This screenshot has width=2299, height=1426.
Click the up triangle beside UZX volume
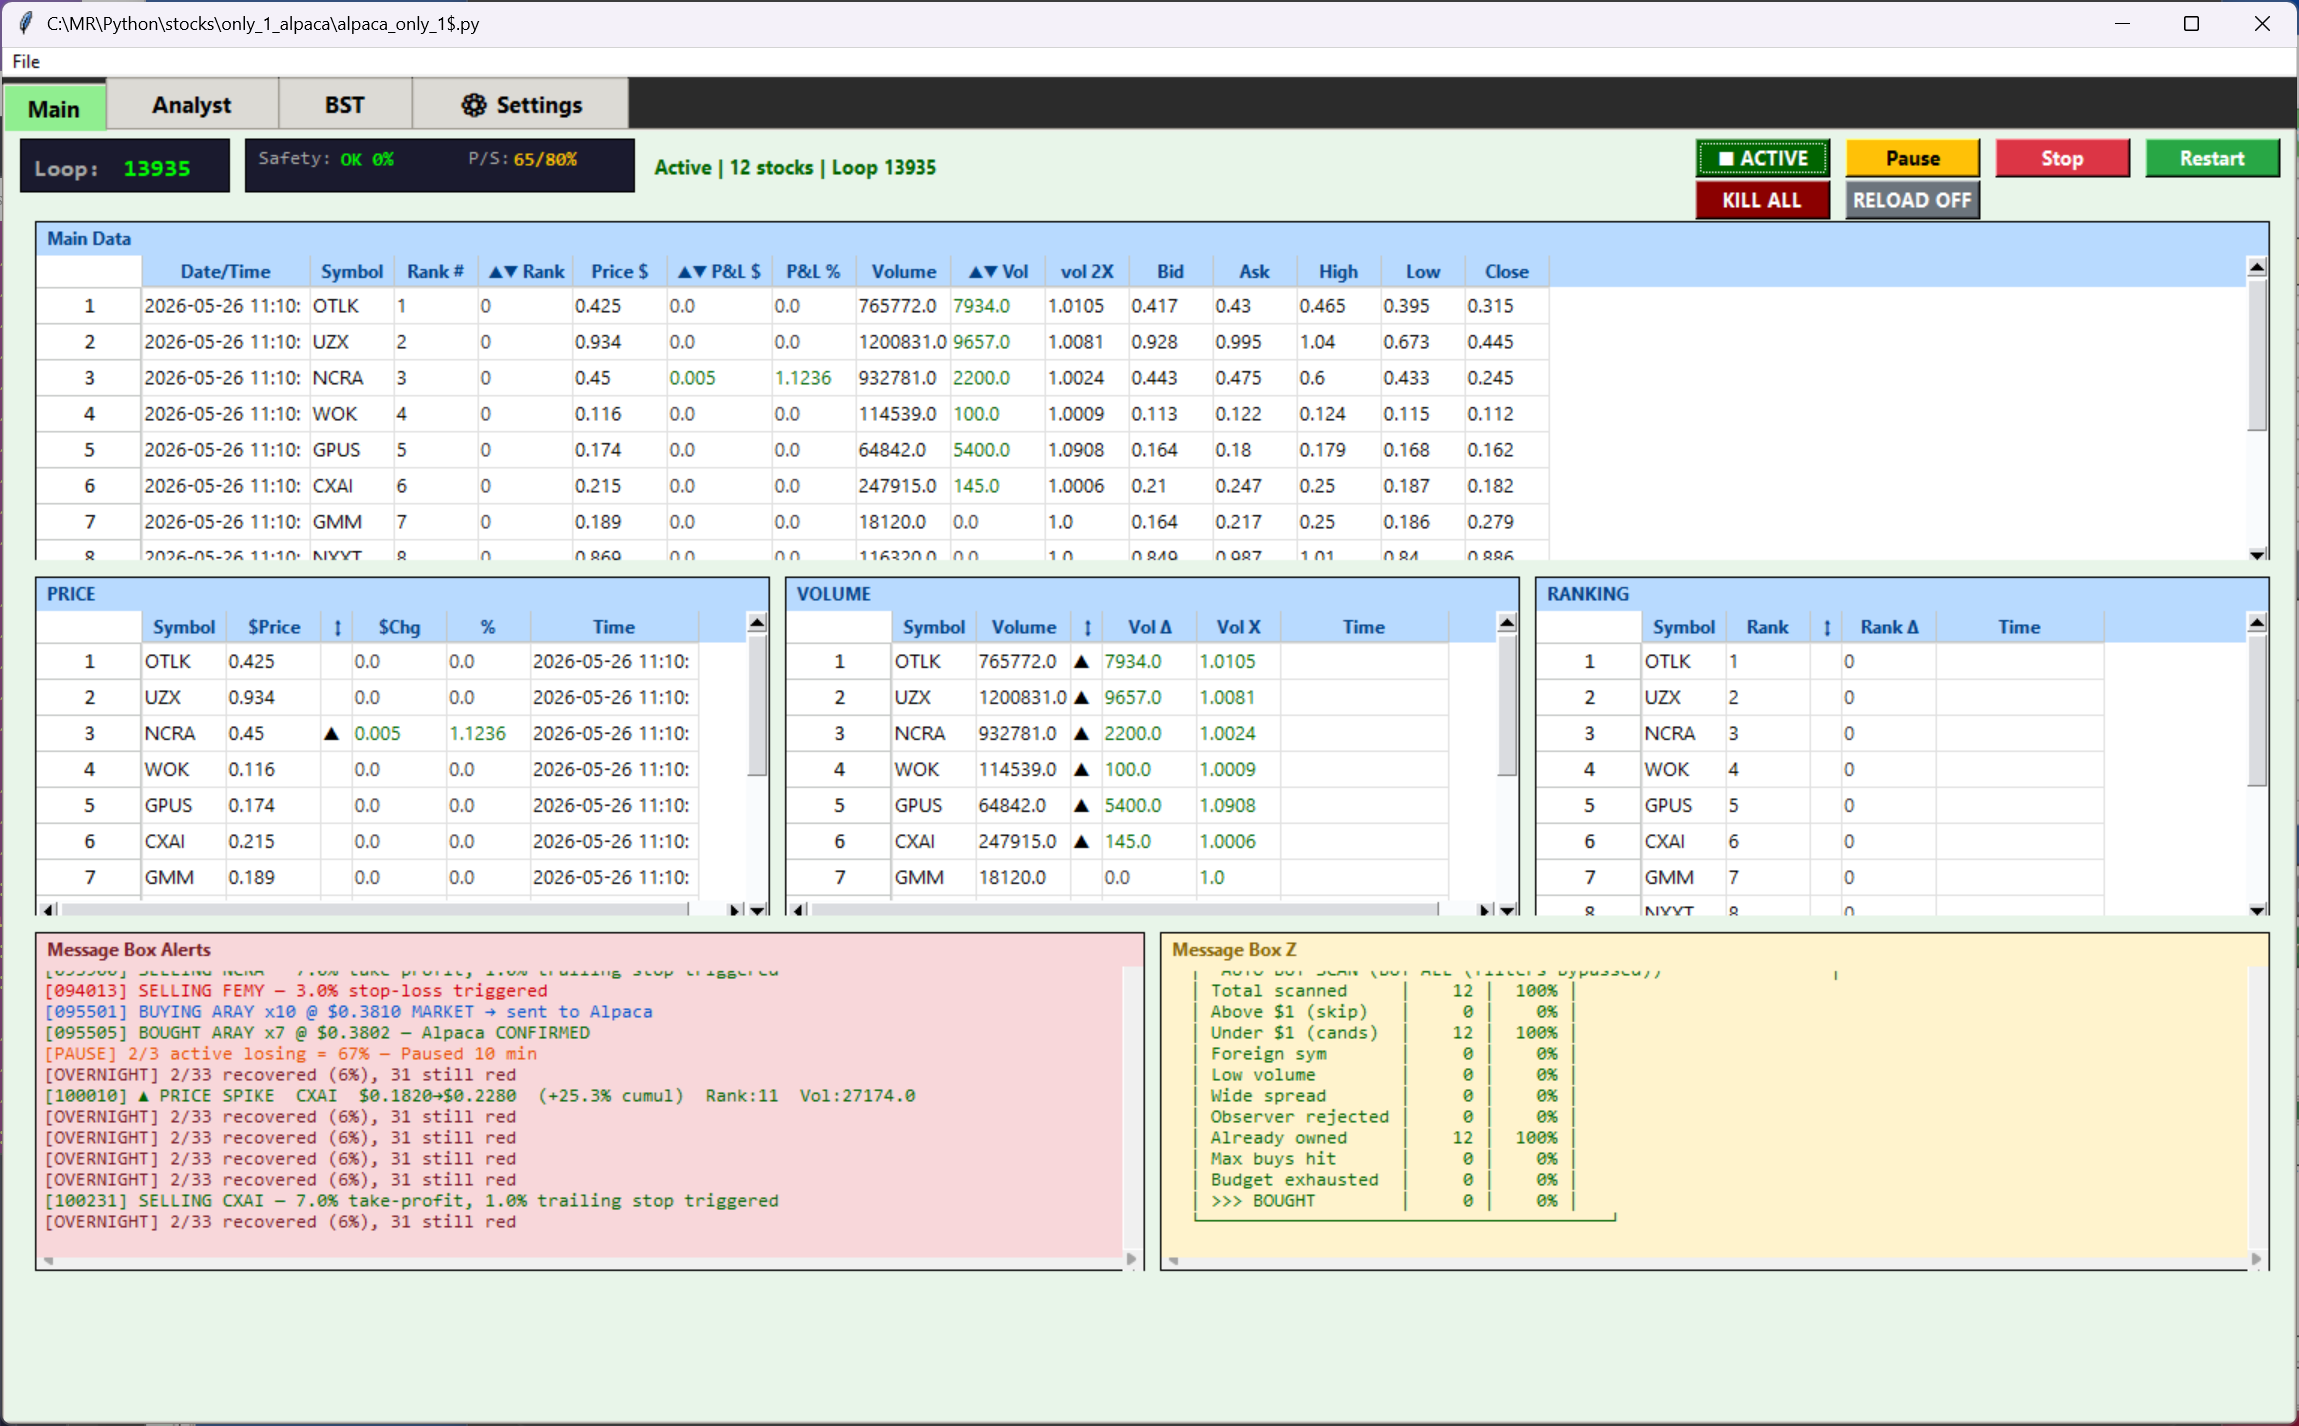(1081, 698)
